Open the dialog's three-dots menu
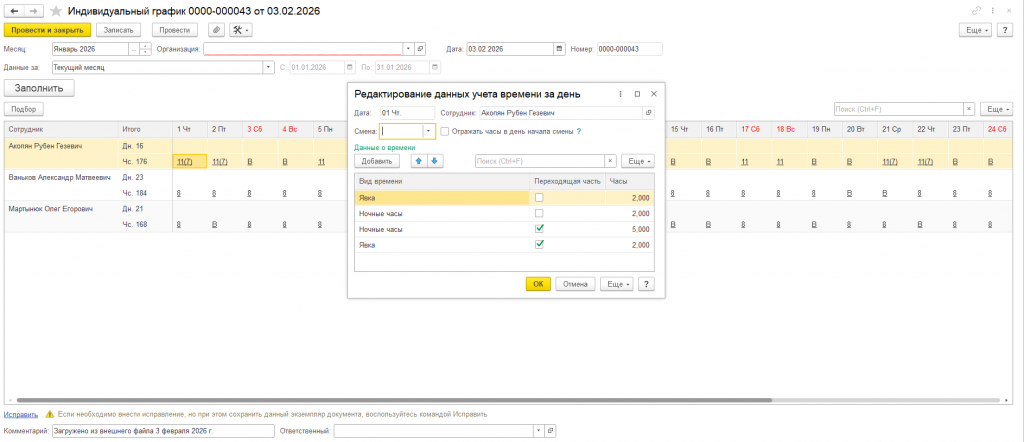Viewport: 1024px width, 442px height. (x=621, y=94)
